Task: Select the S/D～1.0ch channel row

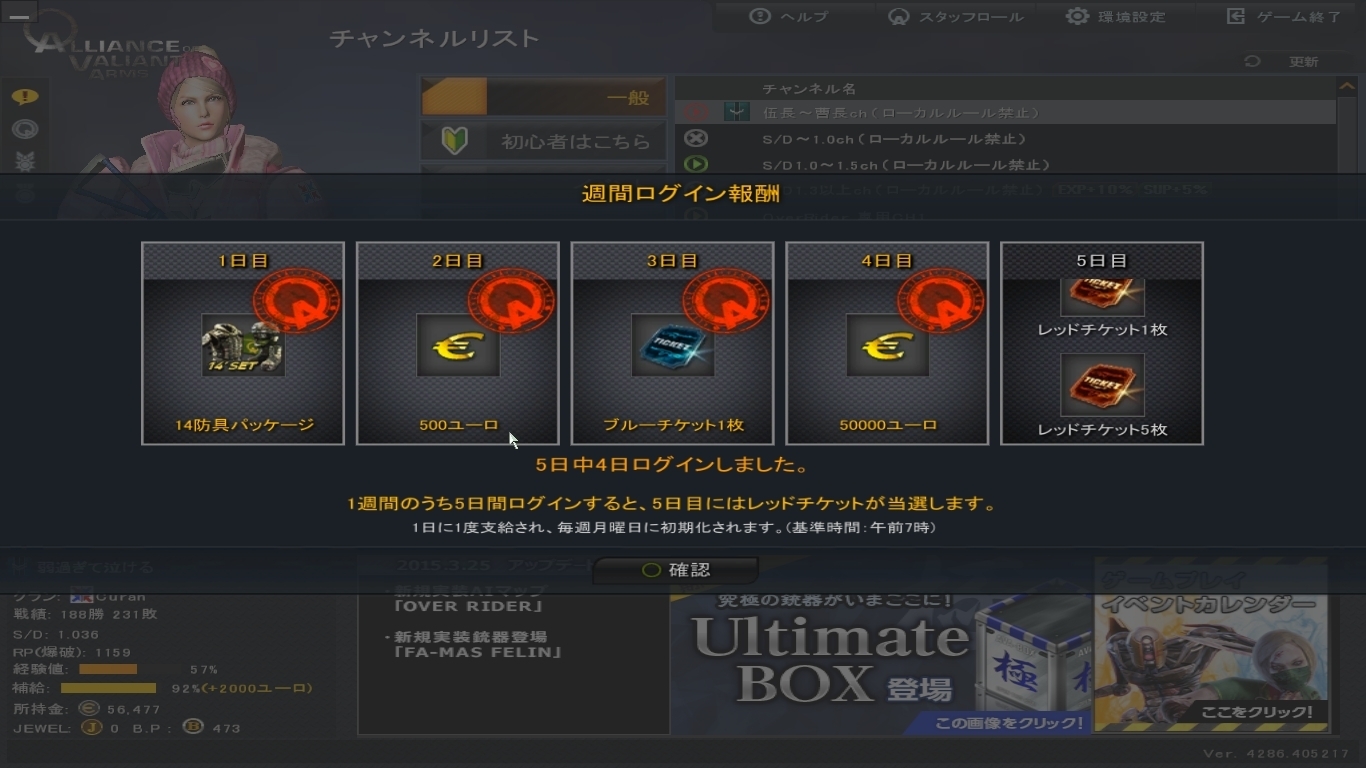Action: point(1005,139)
